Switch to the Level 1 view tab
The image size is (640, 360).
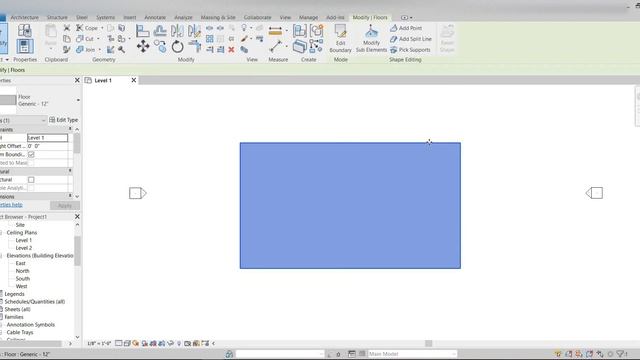(x=103, y=80)
